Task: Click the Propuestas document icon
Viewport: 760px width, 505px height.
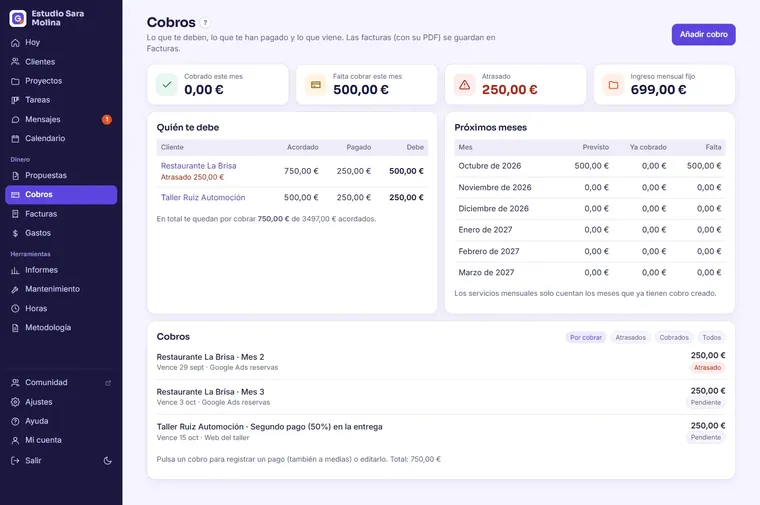Action: pos(15,175)
